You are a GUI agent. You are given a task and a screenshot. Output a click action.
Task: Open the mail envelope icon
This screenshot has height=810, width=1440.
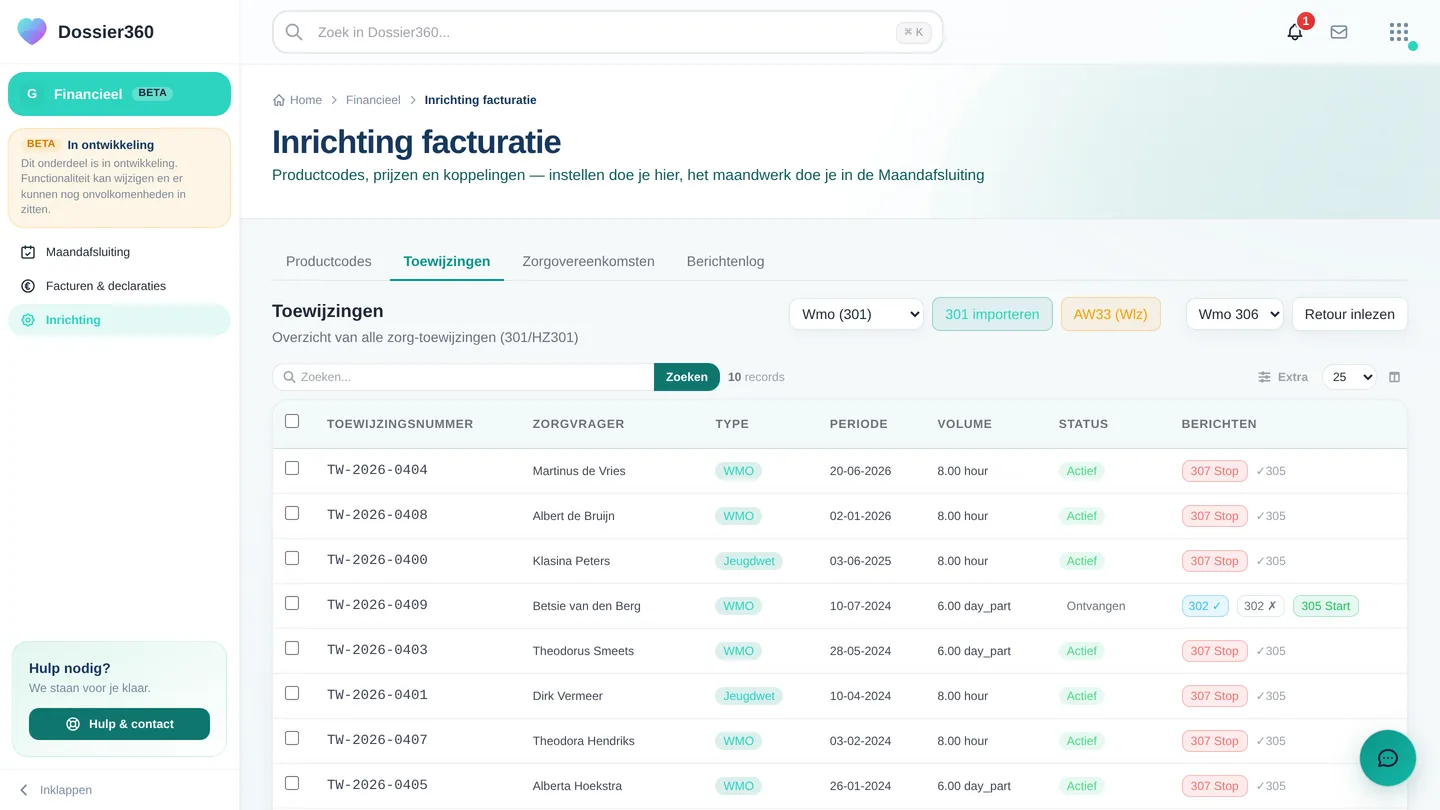coord(1339,32)
